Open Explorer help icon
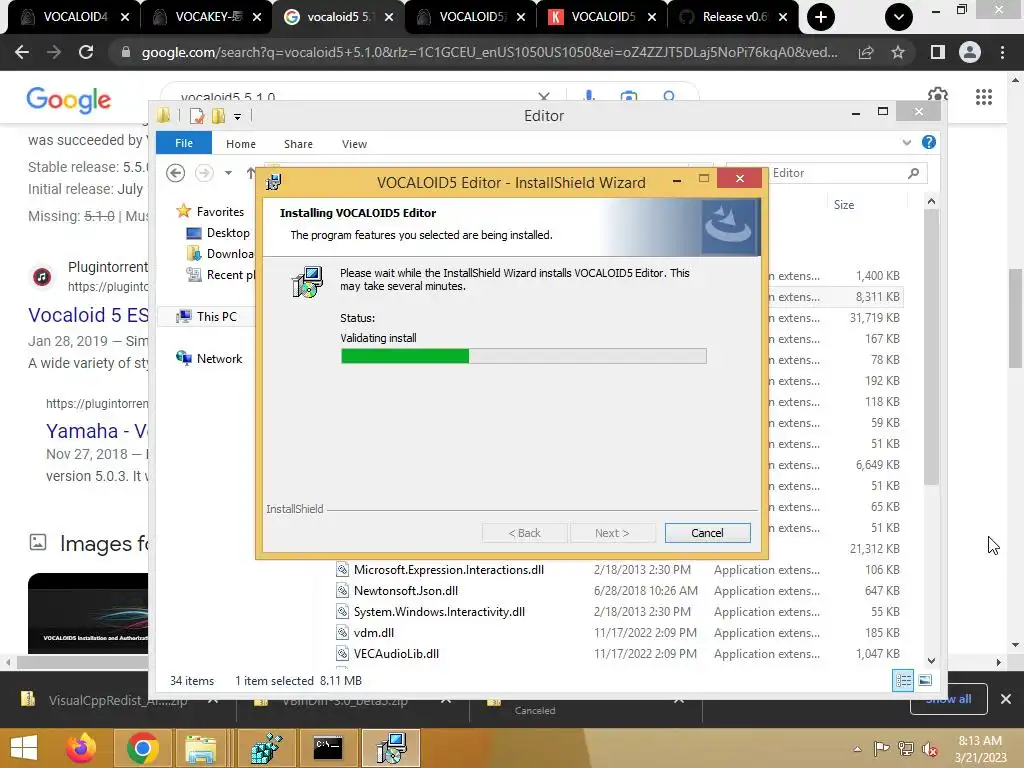This screenshot has height=768, width=1024. [x=929, y=142]
